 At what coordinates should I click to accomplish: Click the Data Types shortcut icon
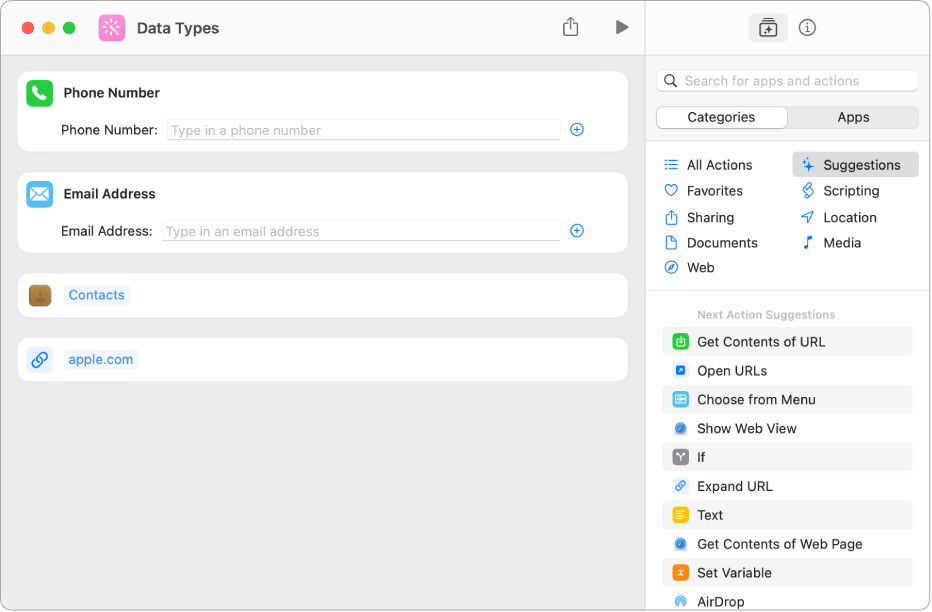tap(112, 28)
